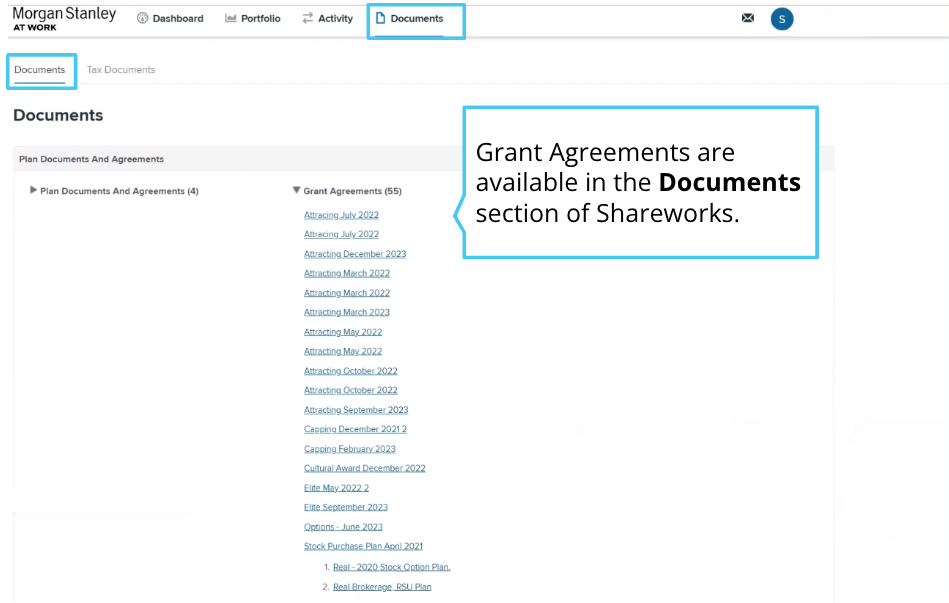
Task: Select the Documents sub-tab below the logo
Action: pos(40,70)
